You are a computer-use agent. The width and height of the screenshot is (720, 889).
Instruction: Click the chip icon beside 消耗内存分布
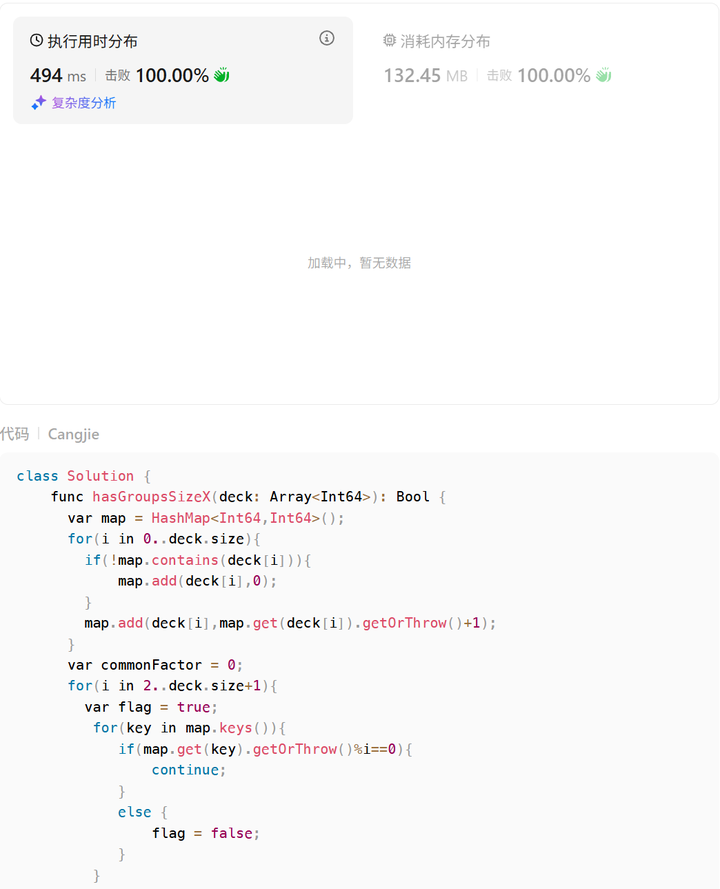[x=389, y=40]
